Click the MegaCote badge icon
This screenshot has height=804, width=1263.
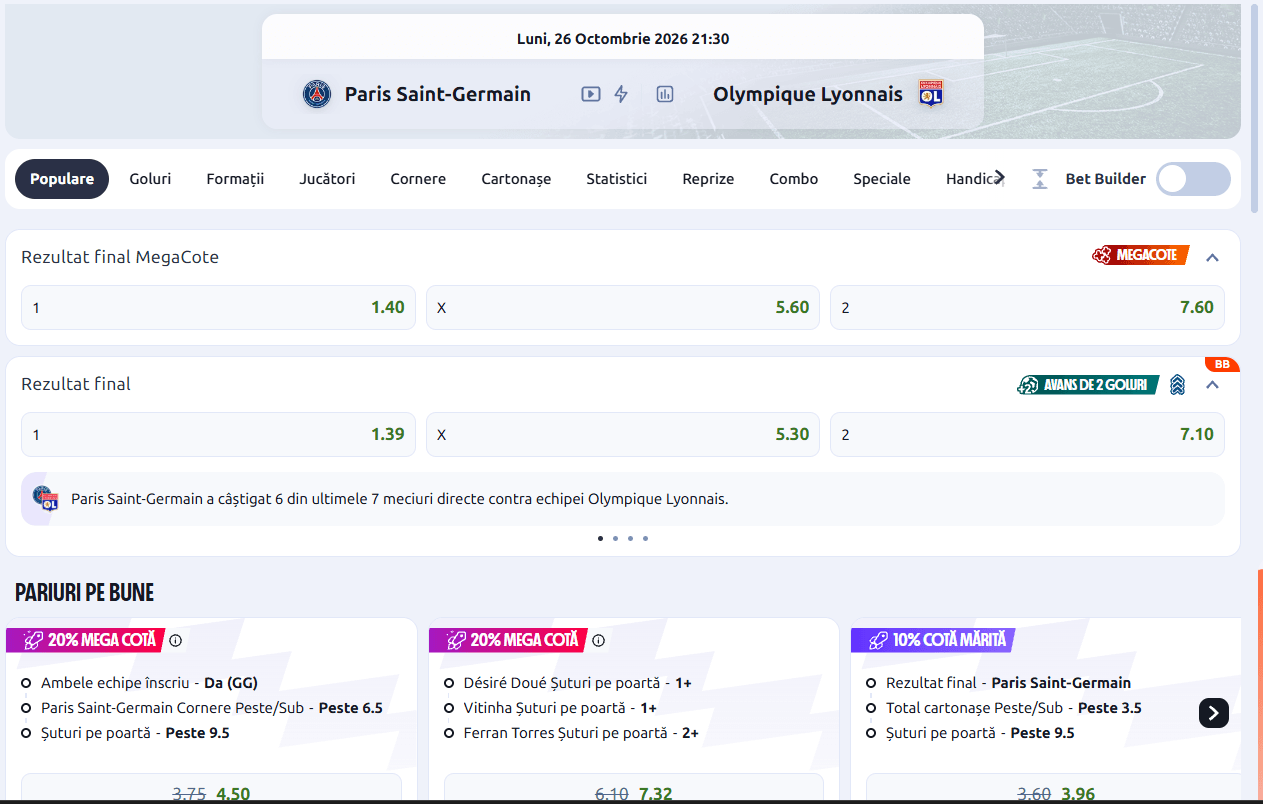tap(1140, 256)
